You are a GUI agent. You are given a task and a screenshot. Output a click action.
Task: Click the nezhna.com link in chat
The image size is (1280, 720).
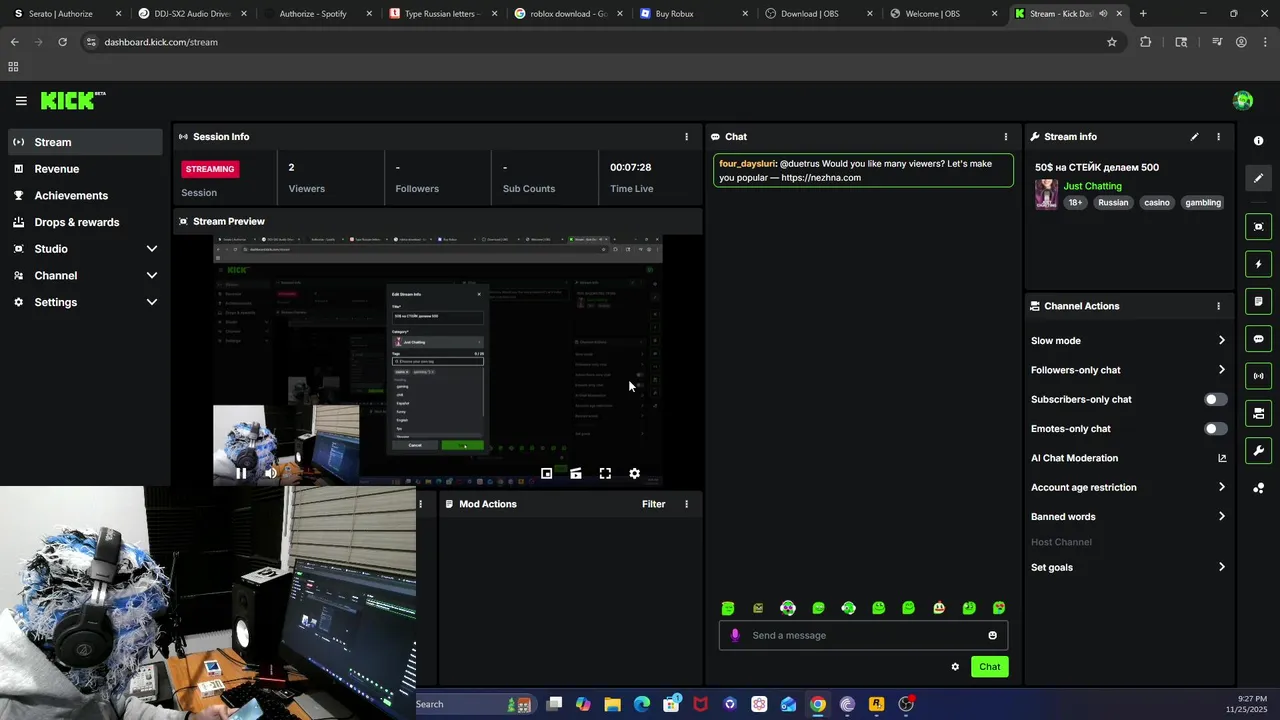(821, 178)
